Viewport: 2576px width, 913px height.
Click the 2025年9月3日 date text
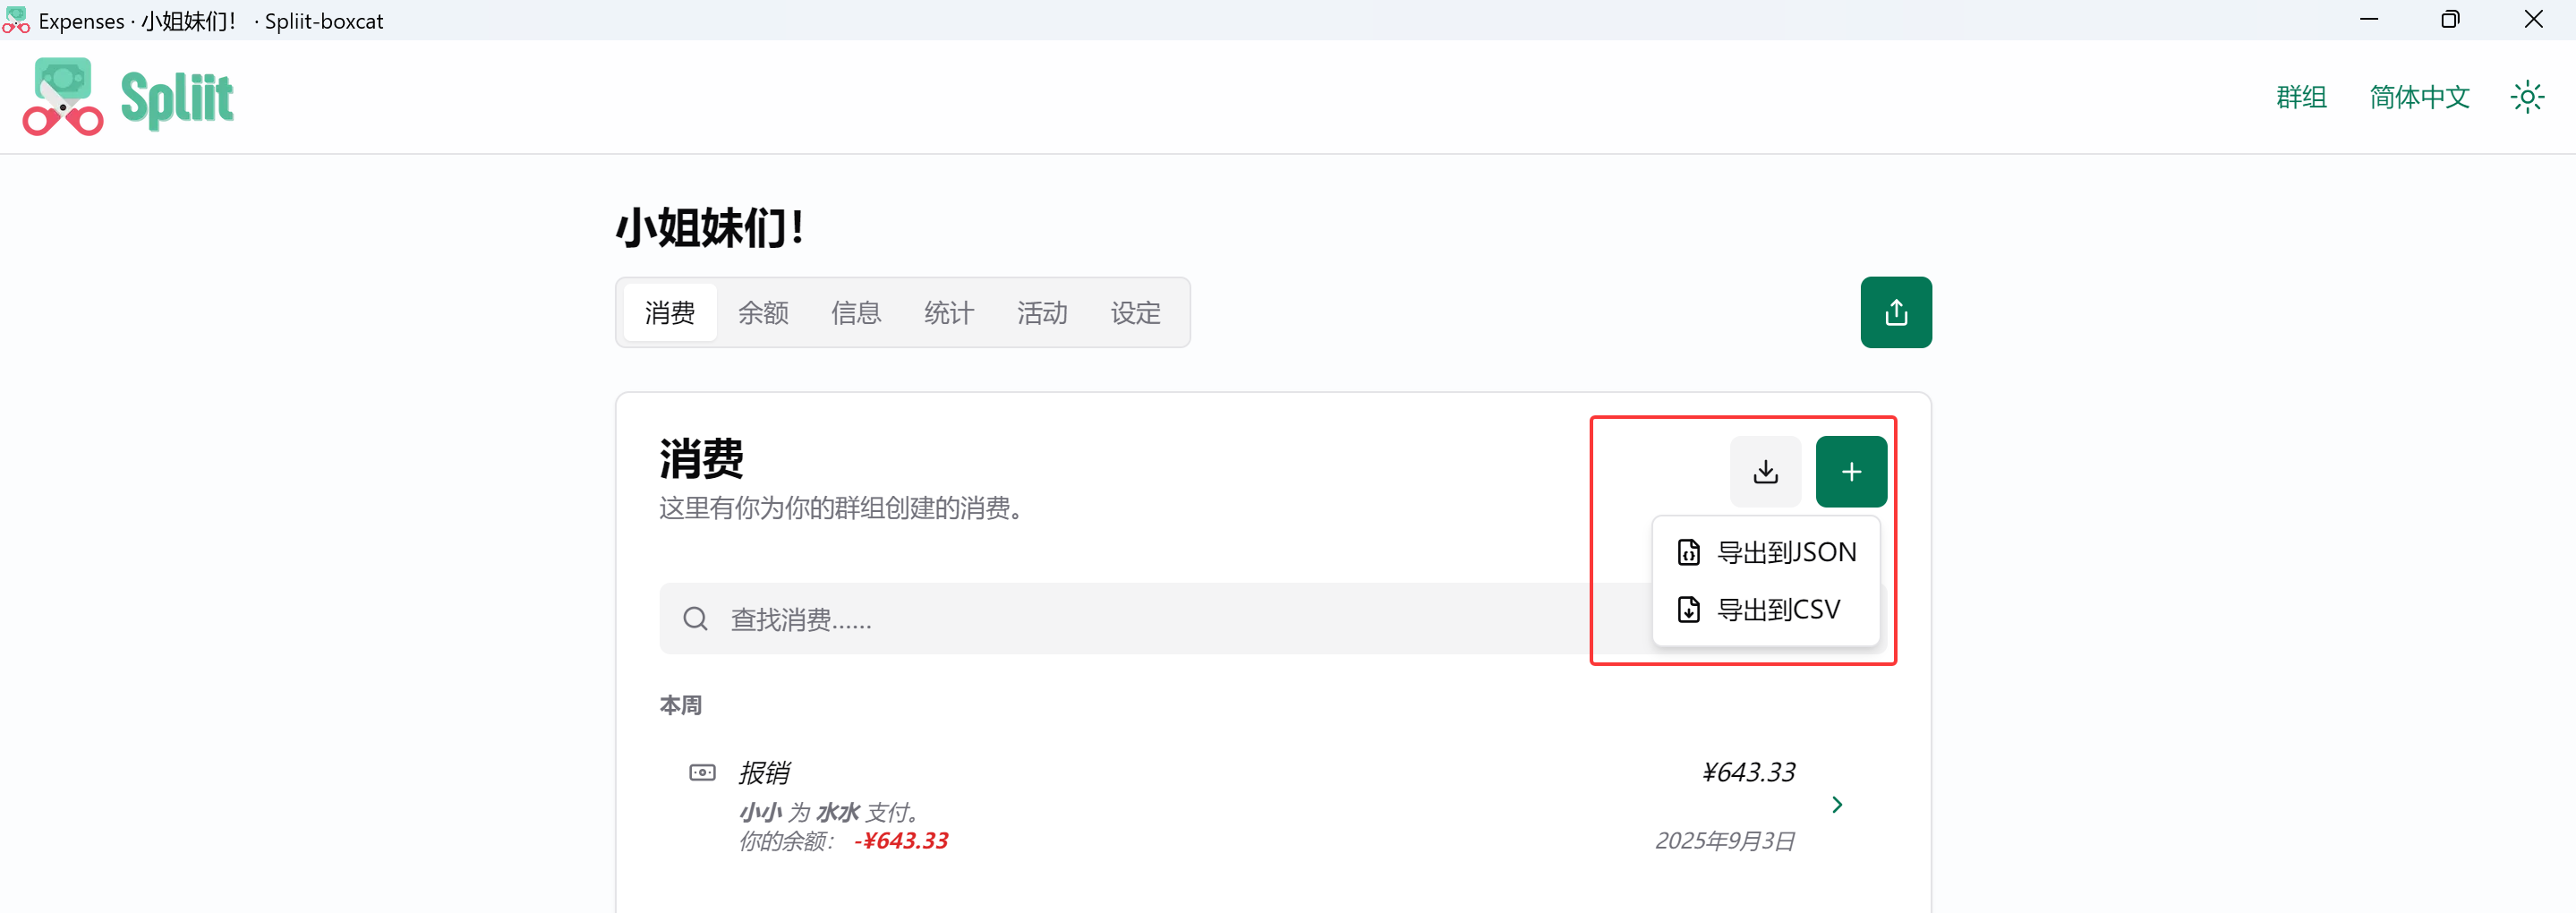pyautogui.click(x=1724, y=841)
